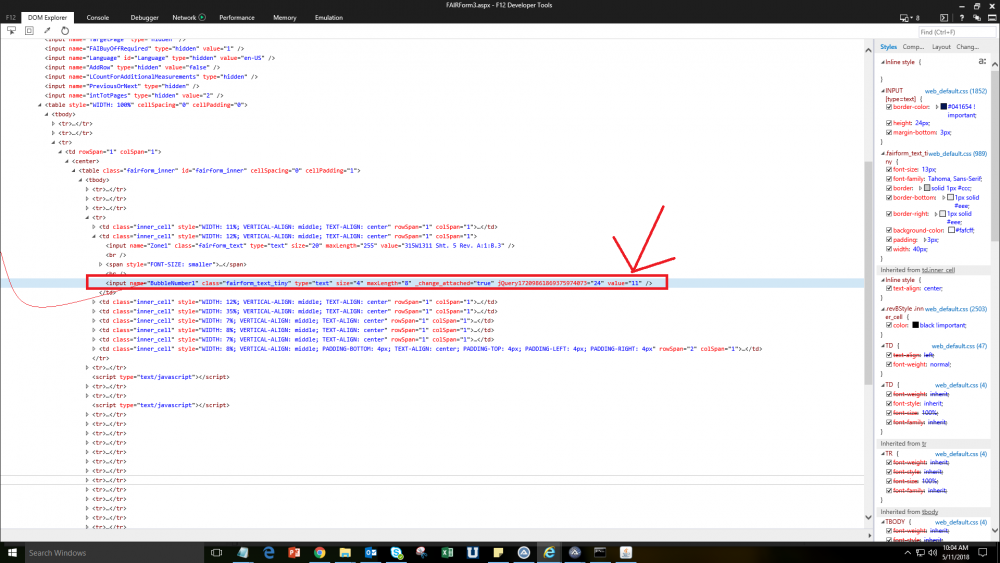
Task: Expand the td inner_cell WIDTH 35% node
Action: 94,312
